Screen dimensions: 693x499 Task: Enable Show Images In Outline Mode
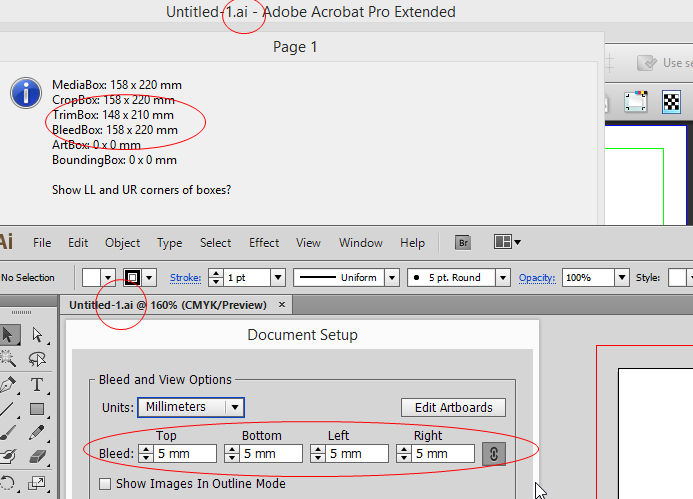[x=105, y=484]
